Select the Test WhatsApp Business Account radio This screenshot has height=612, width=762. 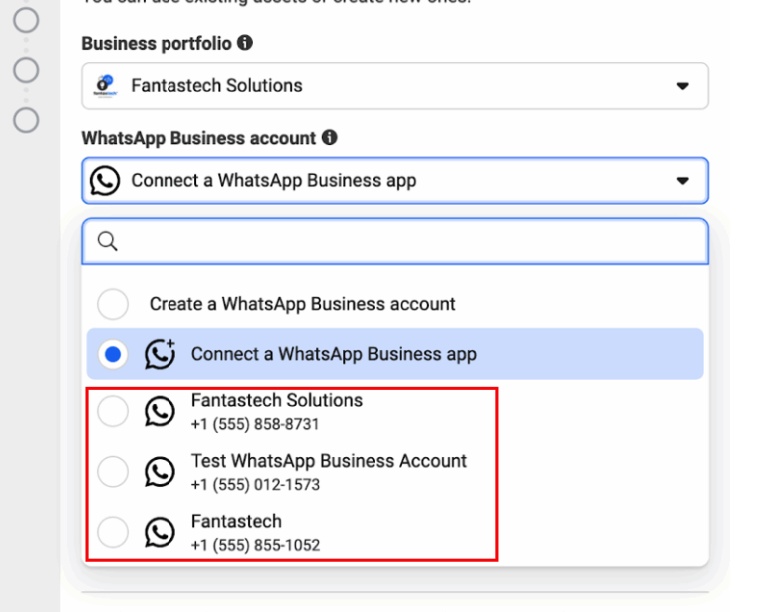click(113, 472)
